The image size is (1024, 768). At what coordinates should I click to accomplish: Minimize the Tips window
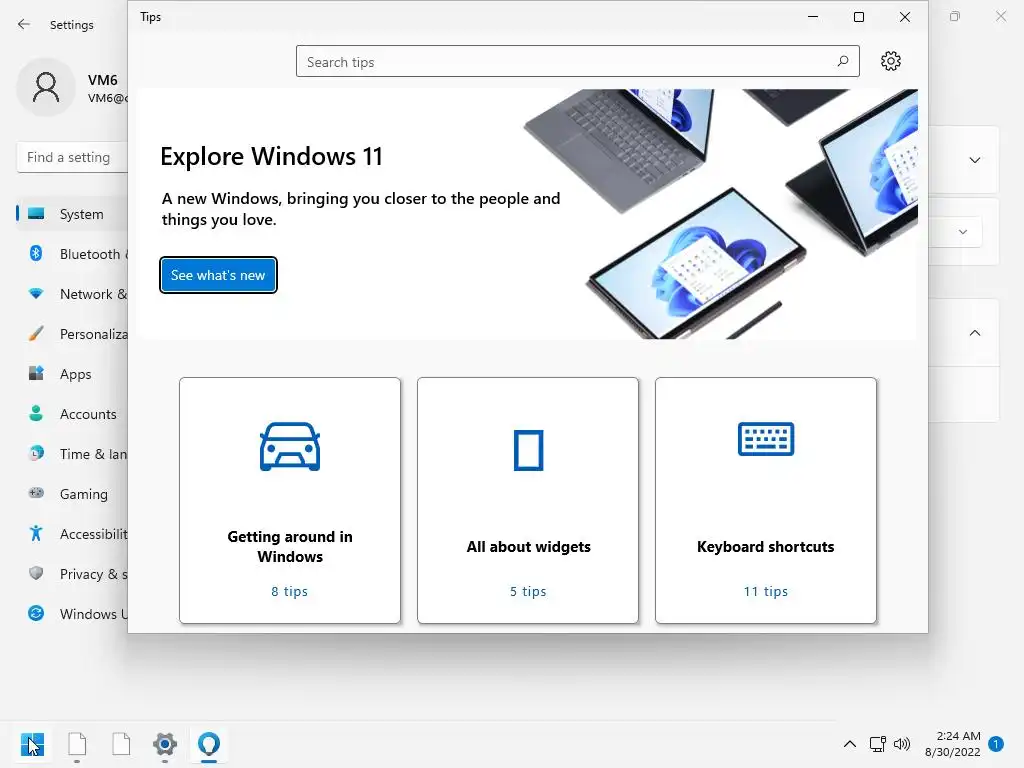(813, 17)
